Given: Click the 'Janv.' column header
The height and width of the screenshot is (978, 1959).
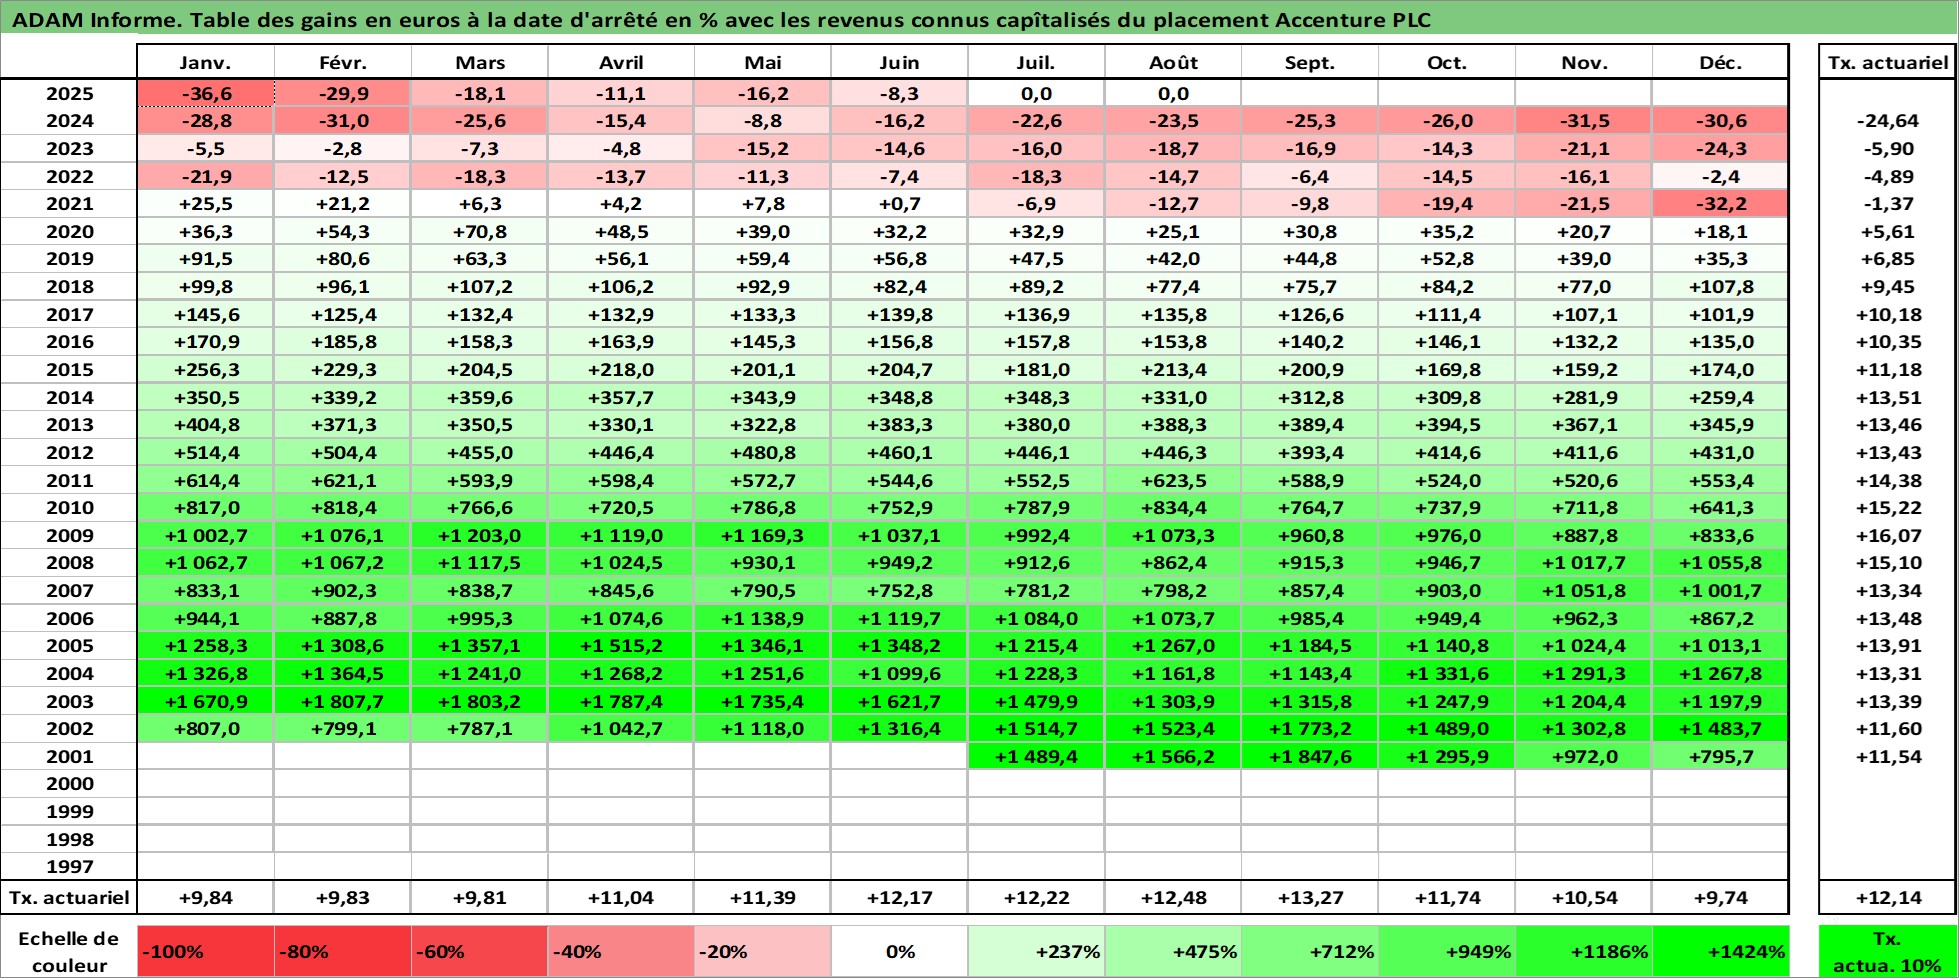Looking at the screenshot, I should click(205, 62).
